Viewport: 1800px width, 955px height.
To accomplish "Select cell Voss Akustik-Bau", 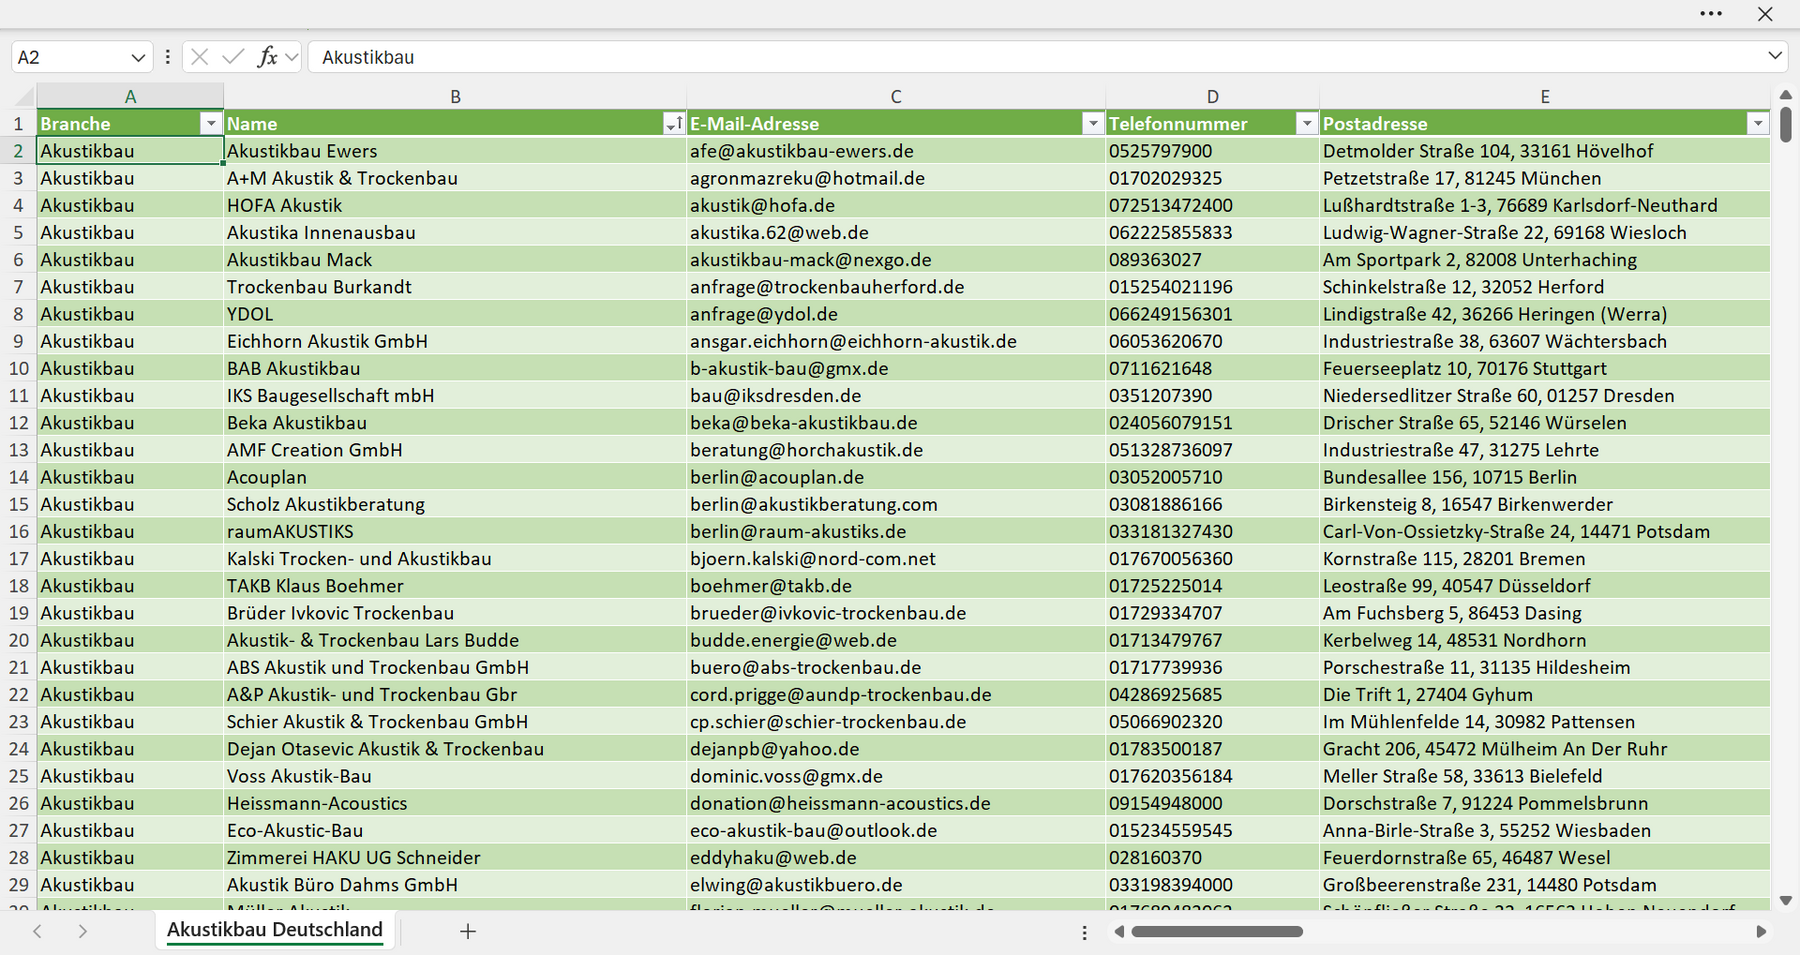I will 455,776.
